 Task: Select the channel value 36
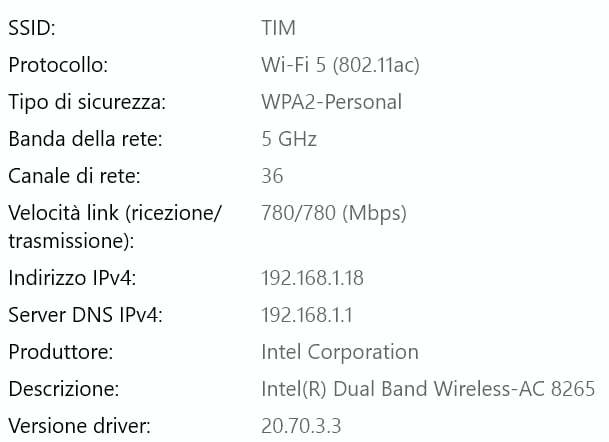pyautogui.click(x=272, y=176)
